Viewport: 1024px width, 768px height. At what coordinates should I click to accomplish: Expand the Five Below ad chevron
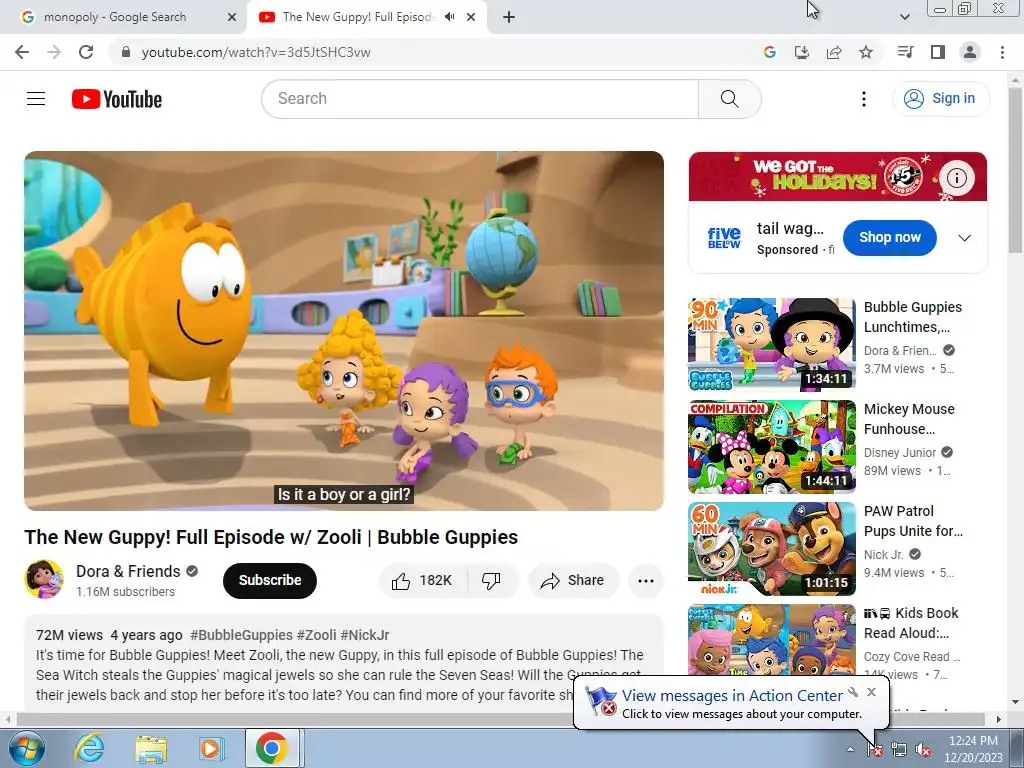pyautogui.click(x=965, y=238)
